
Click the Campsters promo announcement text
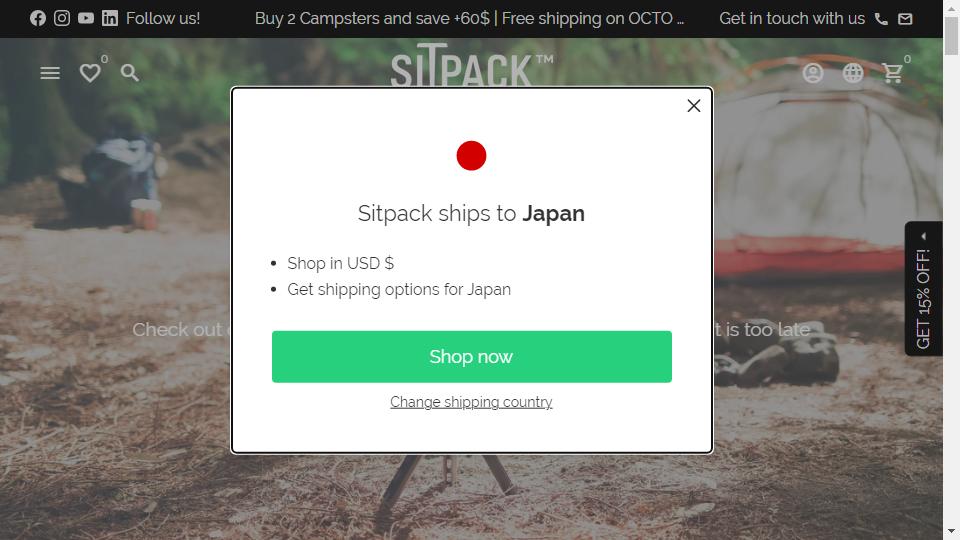click(470, 18)
